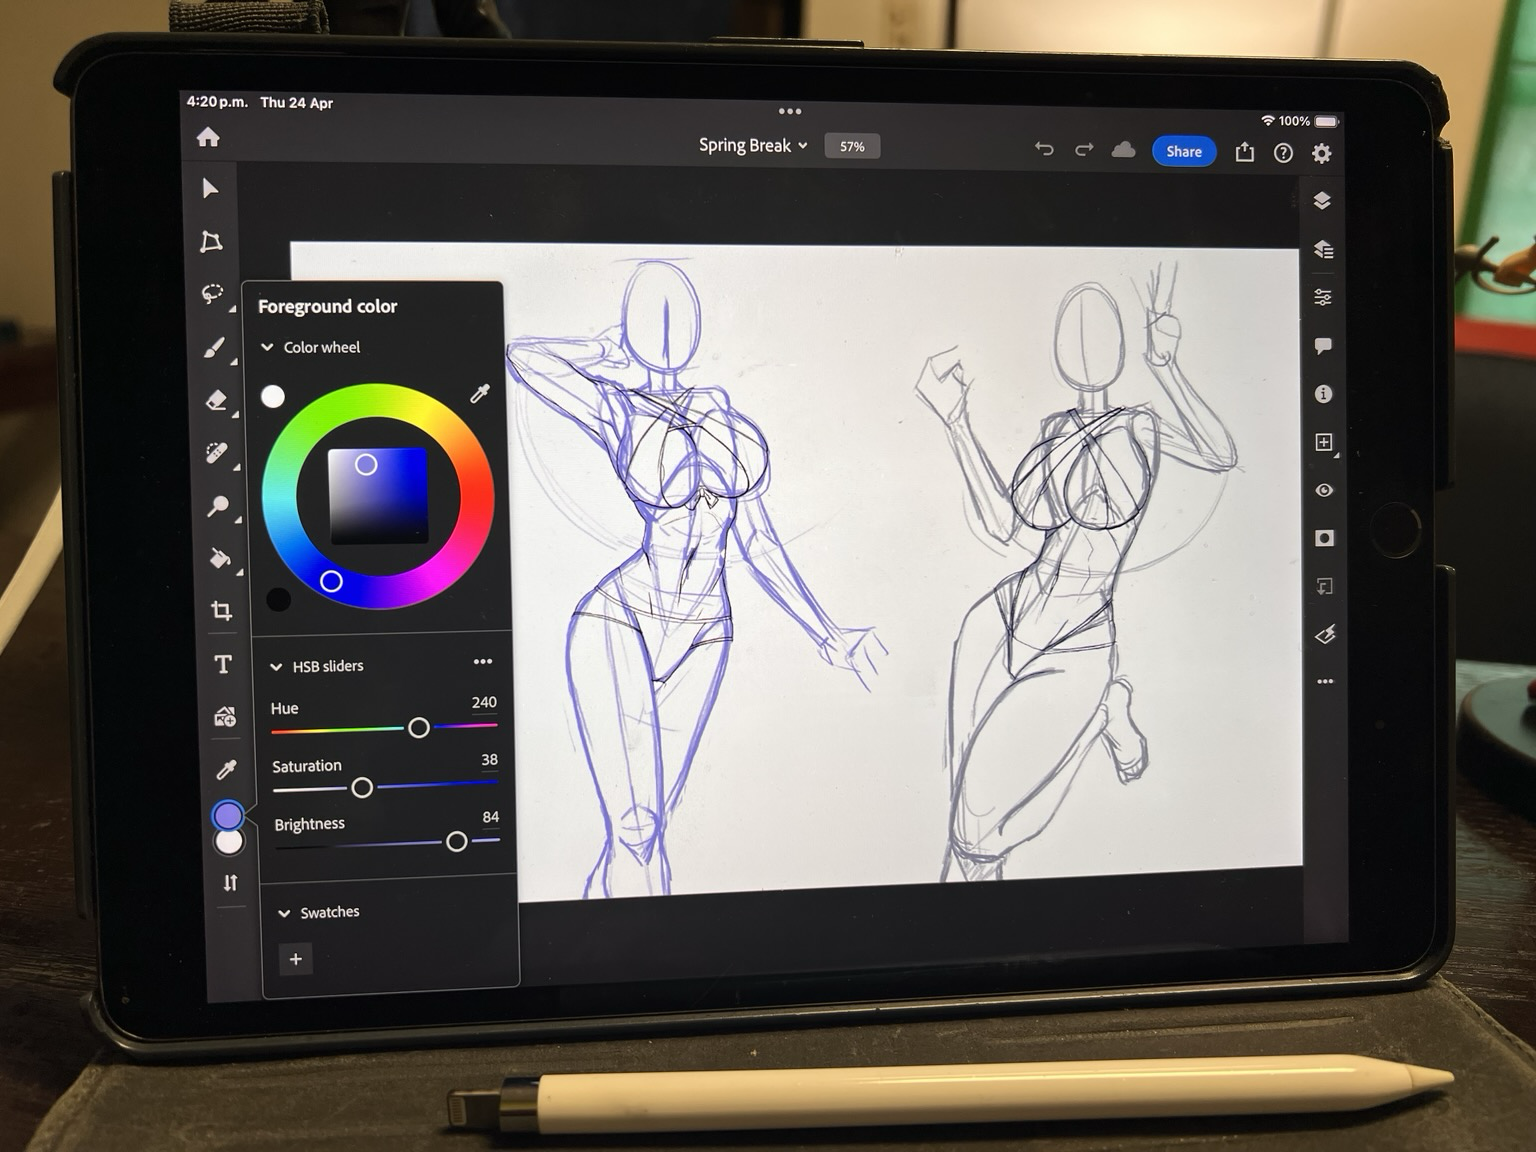Tap the battery 100% indicator
This screenshot has height=1152, width=1536.
1310,121
